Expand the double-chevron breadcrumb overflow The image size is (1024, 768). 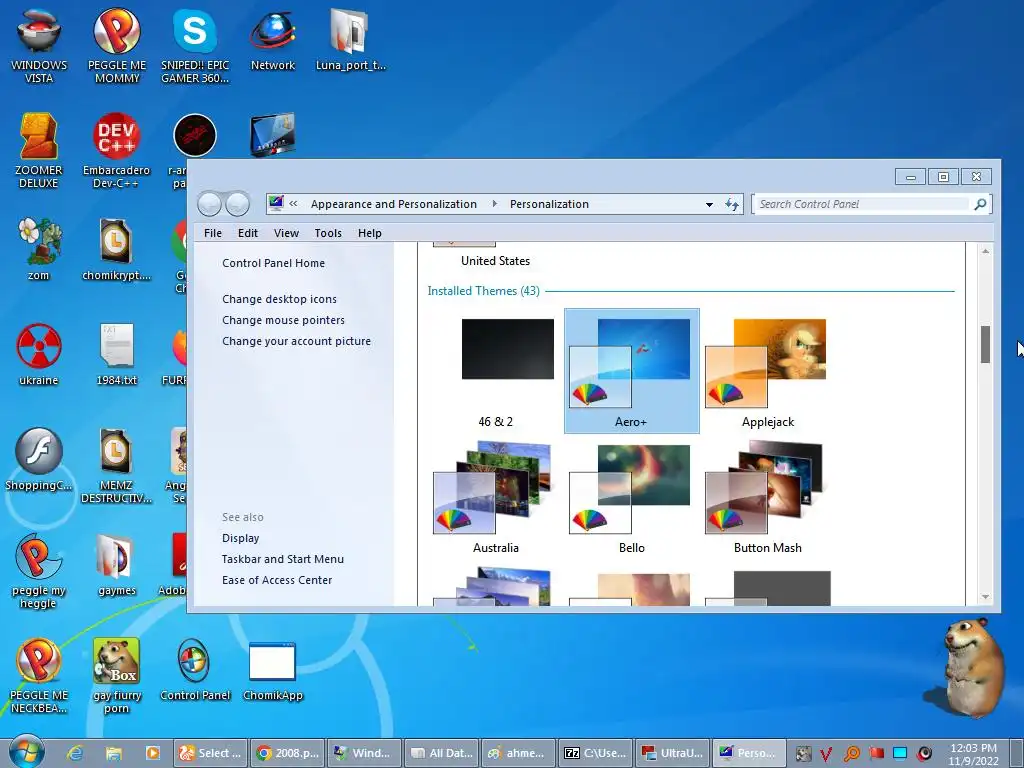click(x=293, y=204)
